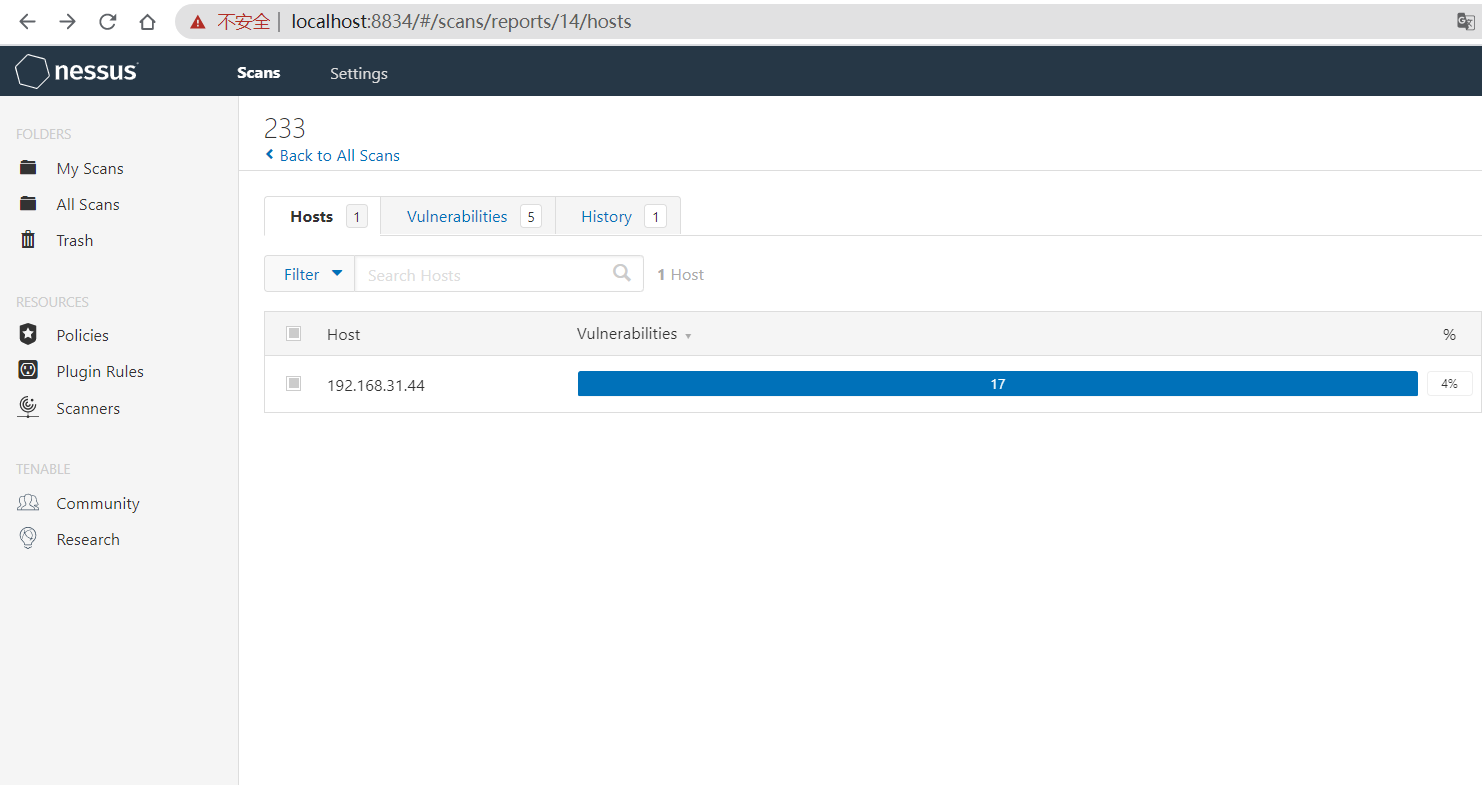Toggle the select-all hosts checkbox
Screen dimensions: 1482x785
pyautogui.click(x=293, y=333)
